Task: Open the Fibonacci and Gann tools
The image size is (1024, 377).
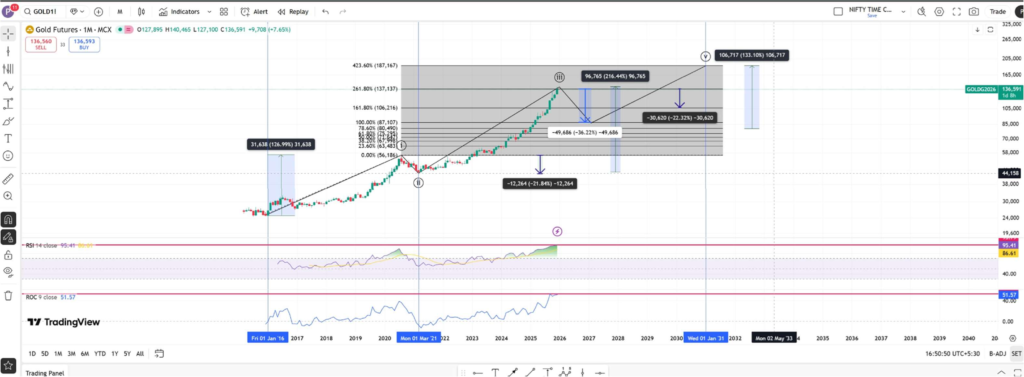Action: (x=8, y=69)
